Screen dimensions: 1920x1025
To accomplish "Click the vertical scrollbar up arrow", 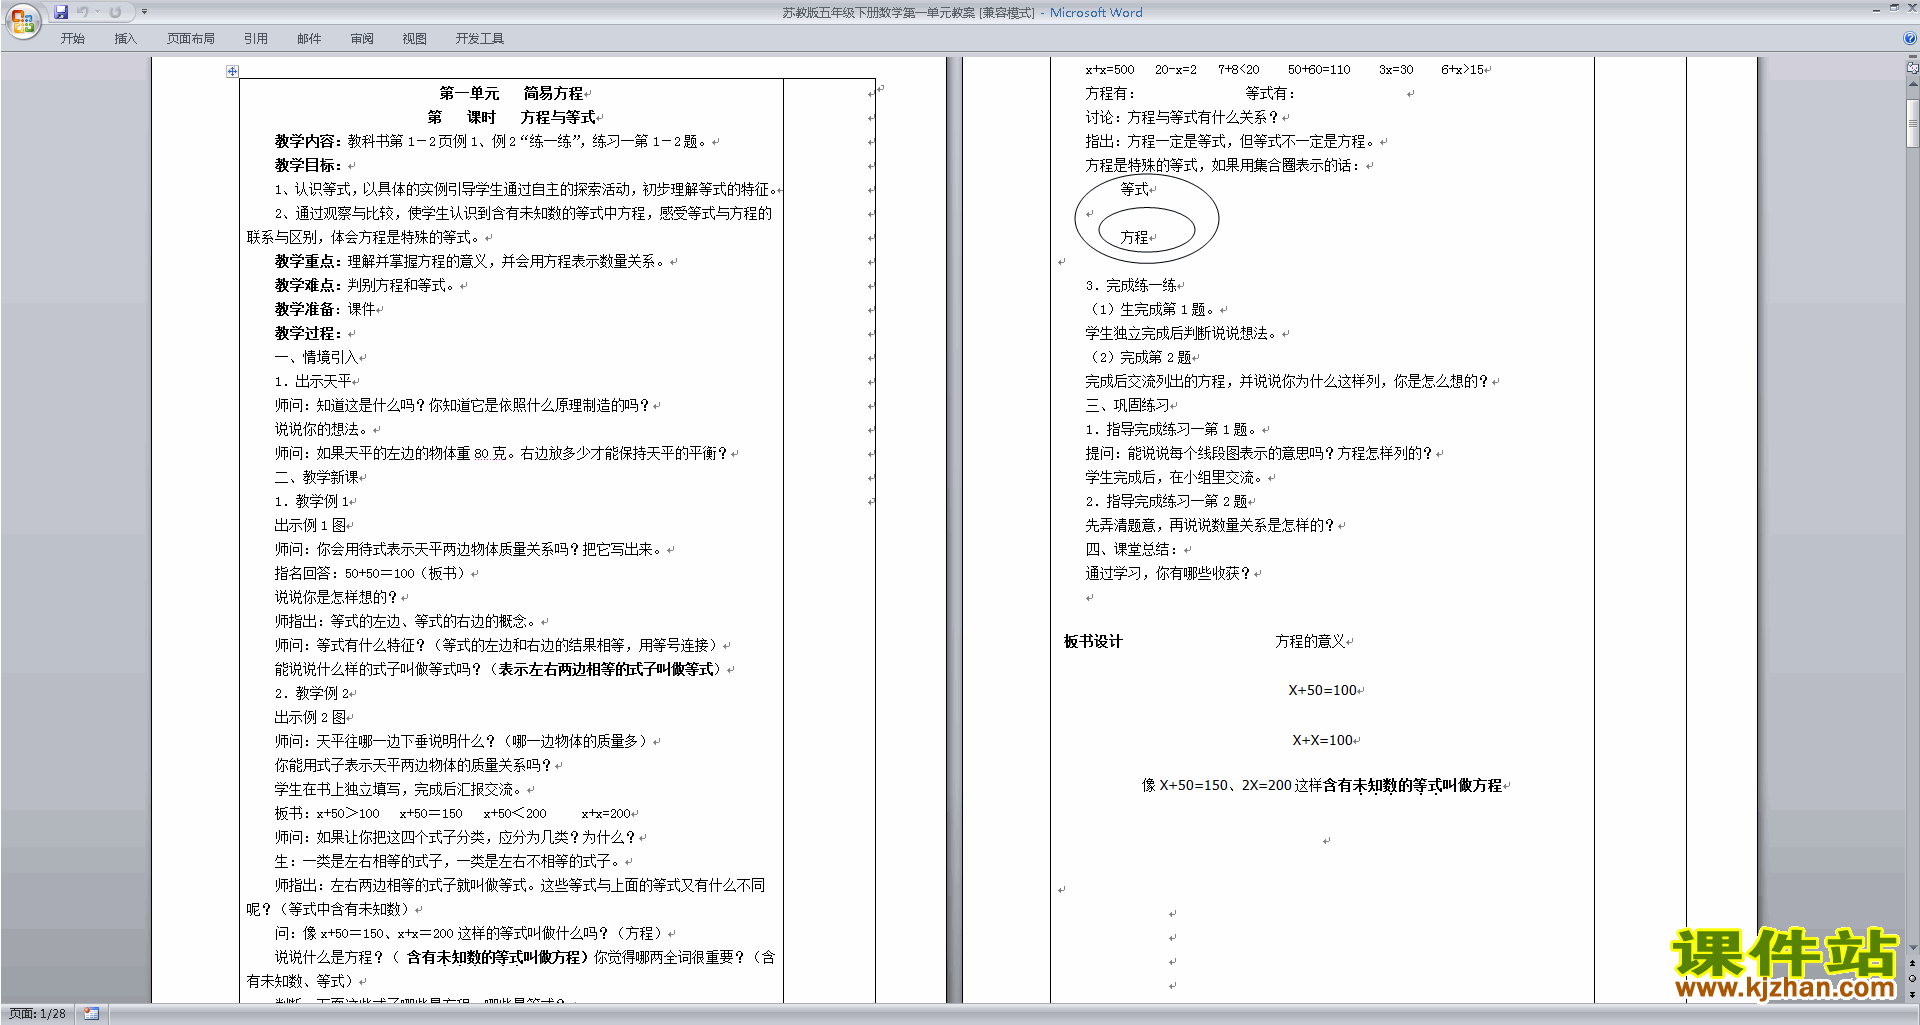I will (1913, 85).
